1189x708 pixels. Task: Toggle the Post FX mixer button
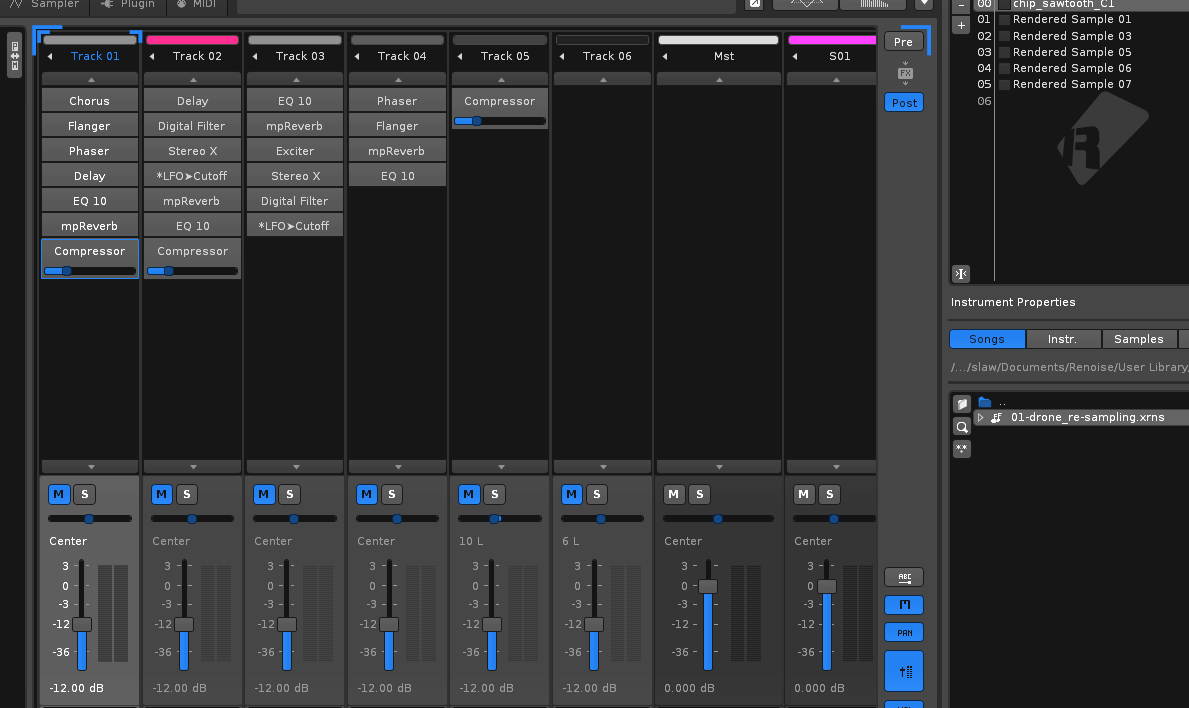pyautogui.click(x=904, y=103)
